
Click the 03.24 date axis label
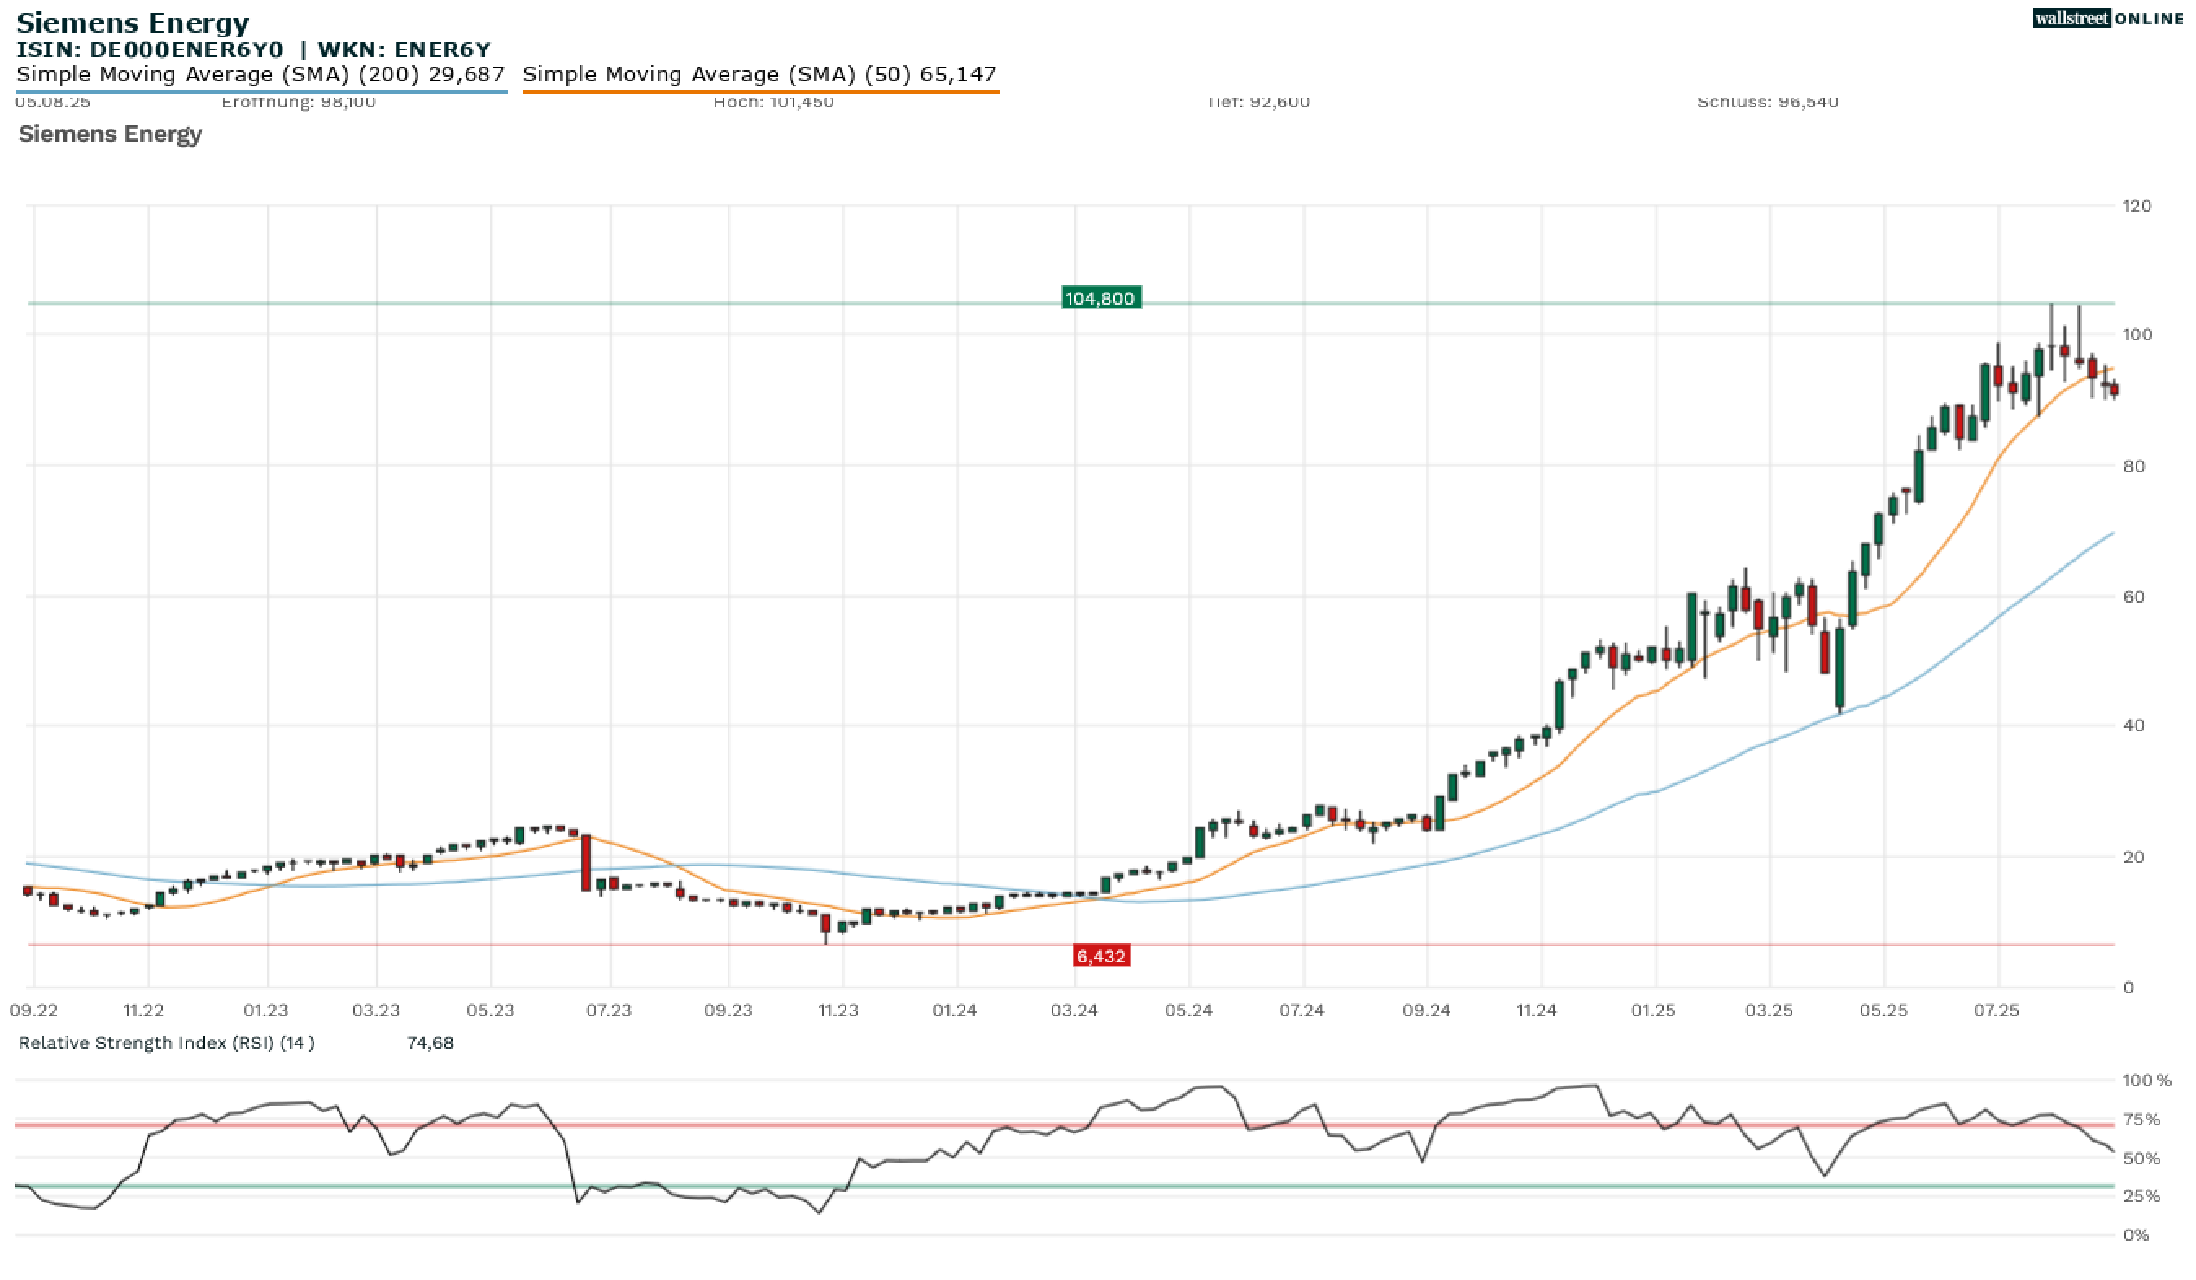pyautogui.click(x=1074, y=1010)
